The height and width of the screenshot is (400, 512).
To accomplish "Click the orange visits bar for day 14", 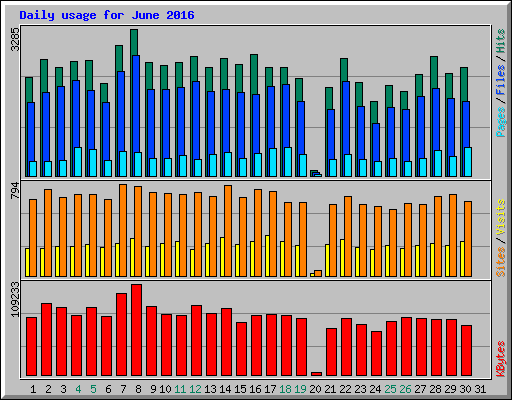I will 228,231.
